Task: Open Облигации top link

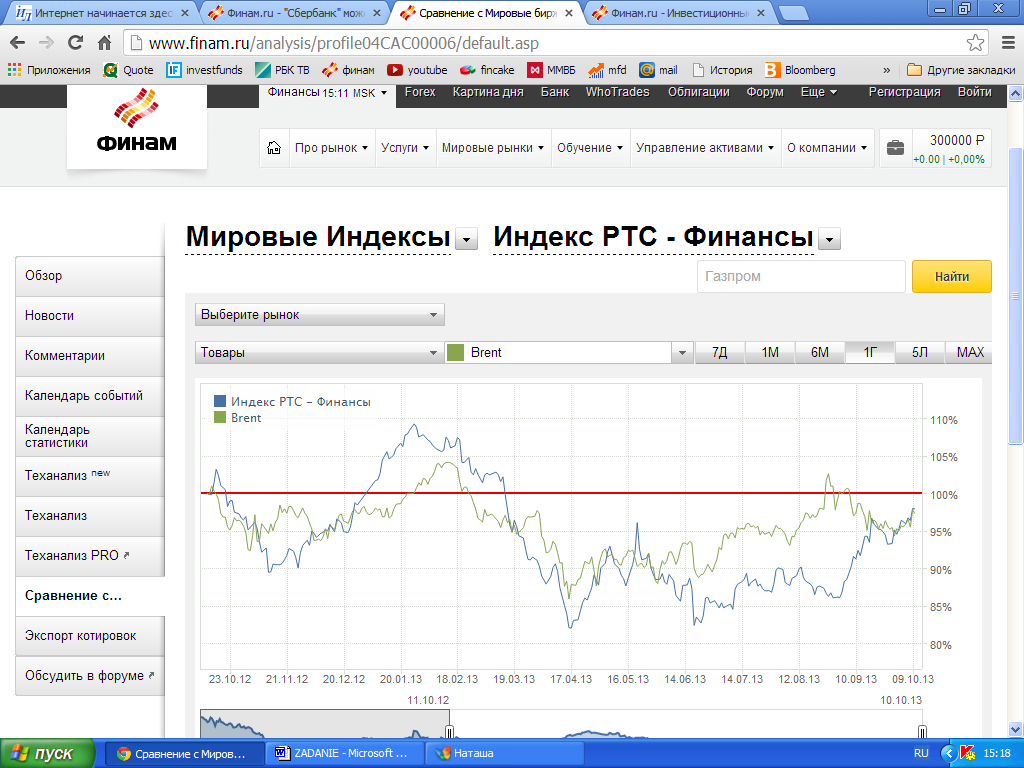Action: click(x=698, y=92)
